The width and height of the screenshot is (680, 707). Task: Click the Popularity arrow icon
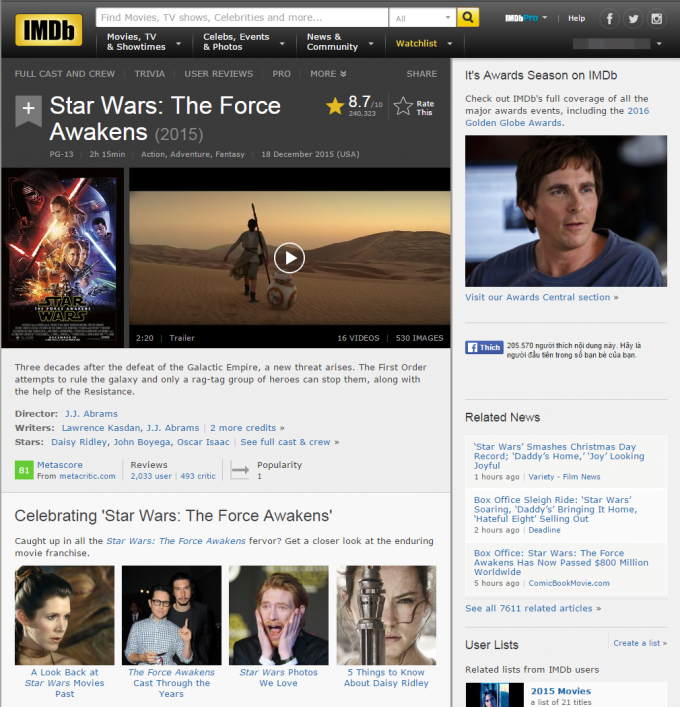pyautogui.click(x=239, y=470)
